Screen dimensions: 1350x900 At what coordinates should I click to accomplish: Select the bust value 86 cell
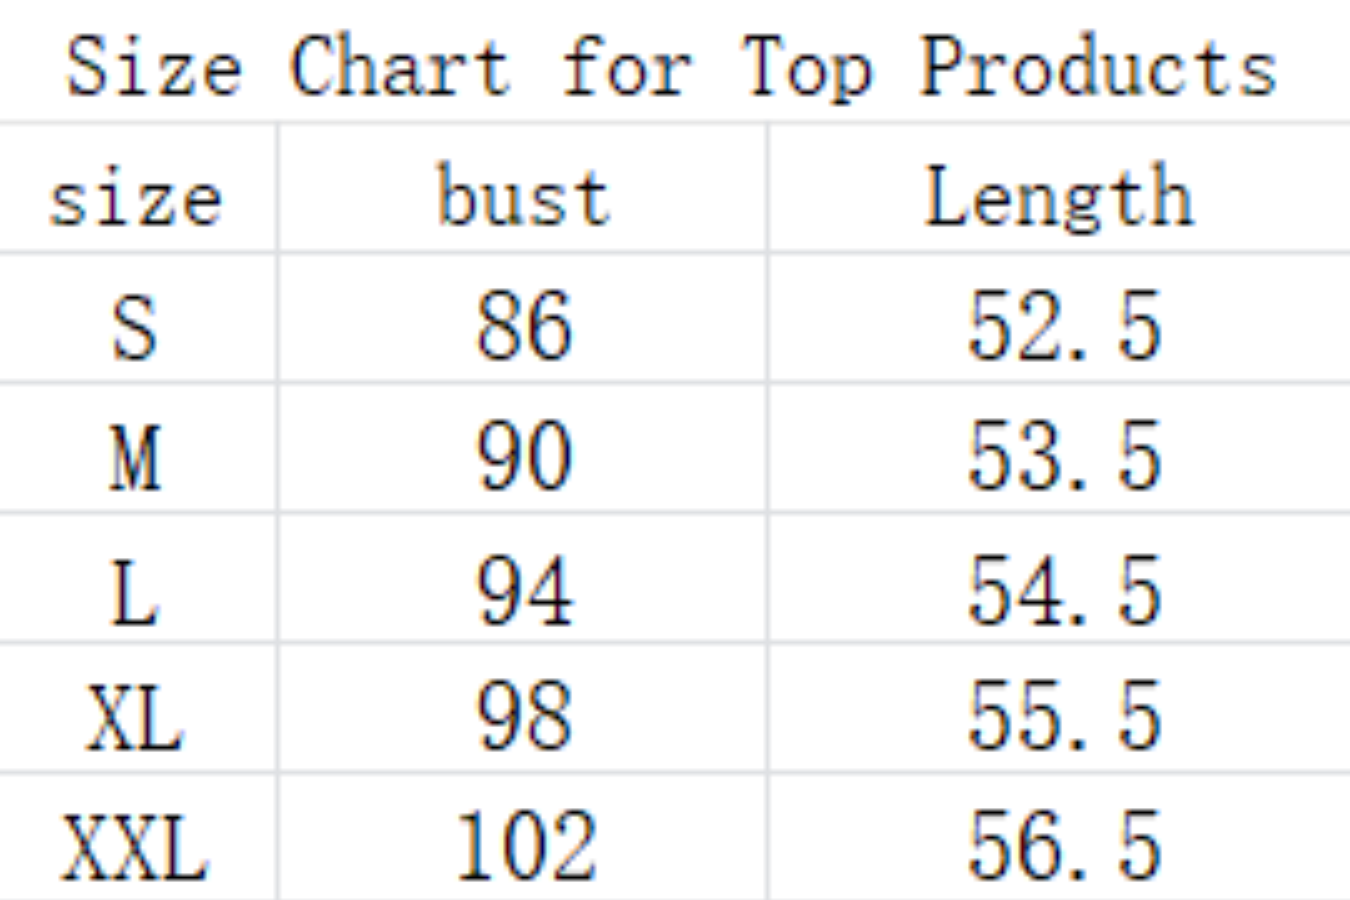[523, 326]
